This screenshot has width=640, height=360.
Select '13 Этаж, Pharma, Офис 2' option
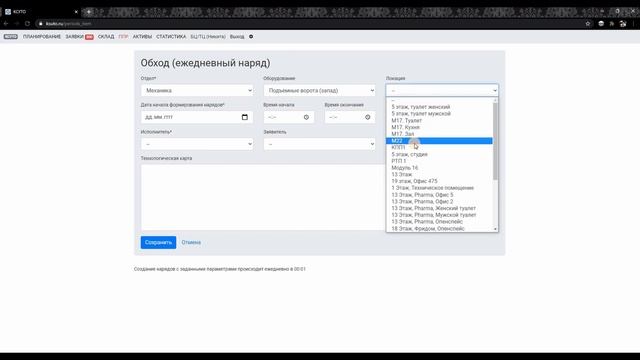[439, 202]
